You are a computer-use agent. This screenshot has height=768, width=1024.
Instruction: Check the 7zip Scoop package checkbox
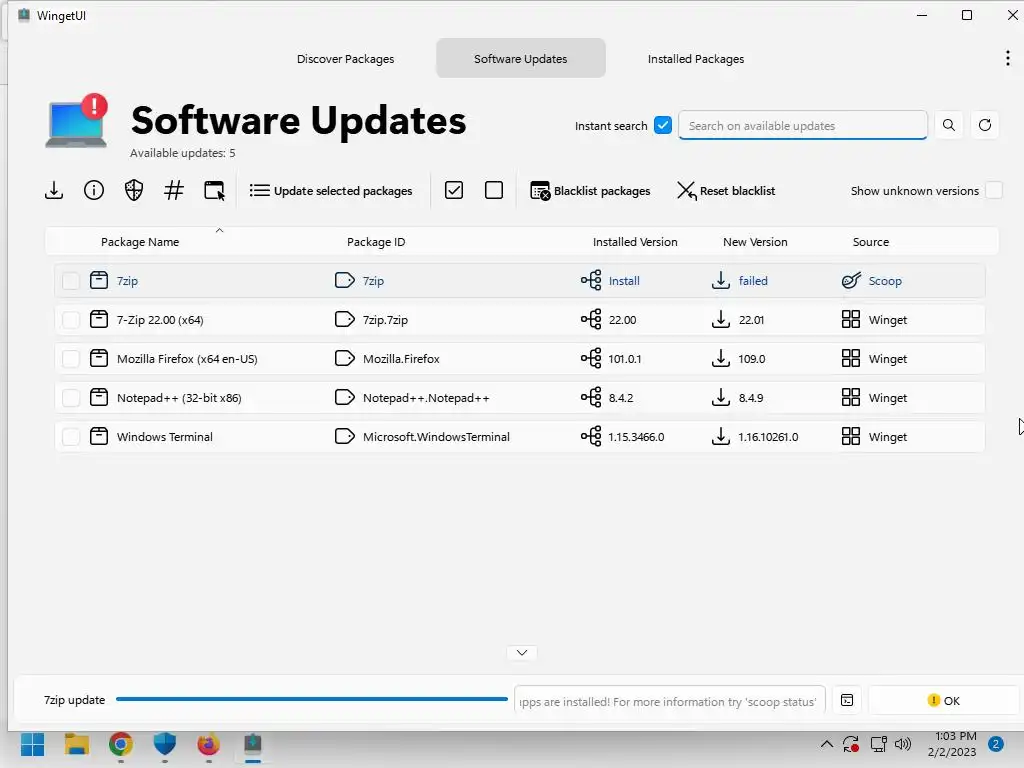[71, 281]
